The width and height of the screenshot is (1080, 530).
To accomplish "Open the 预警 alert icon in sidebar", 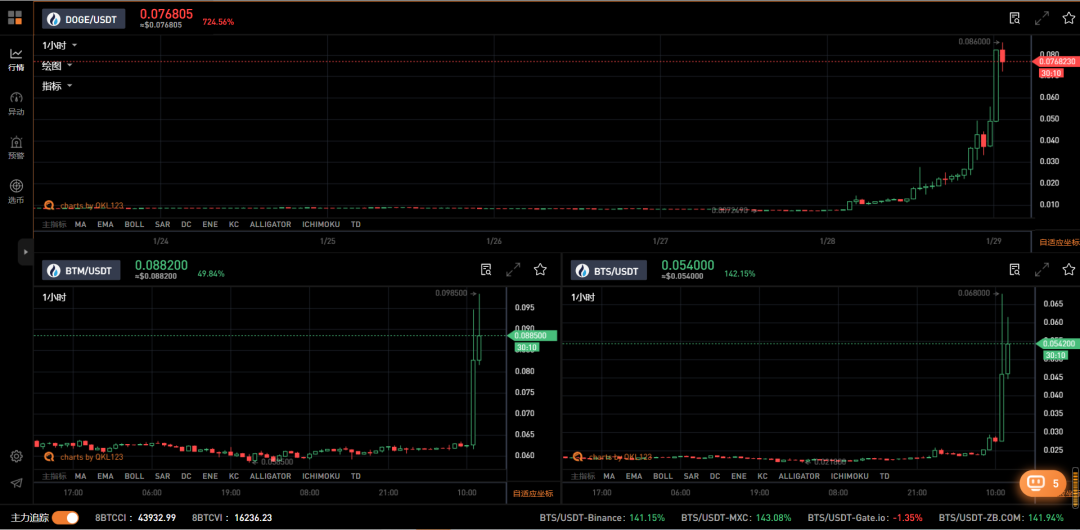I will point(16,147).
